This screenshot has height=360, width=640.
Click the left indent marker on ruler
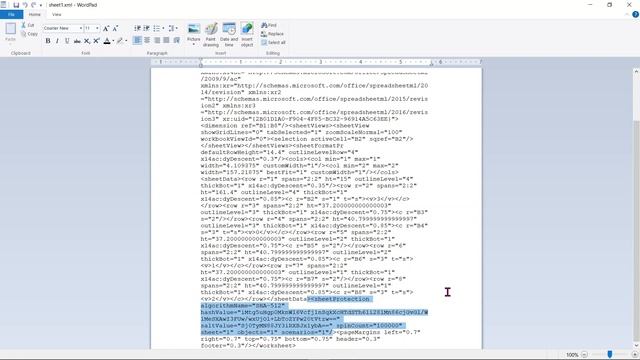[x=201, y=63]
